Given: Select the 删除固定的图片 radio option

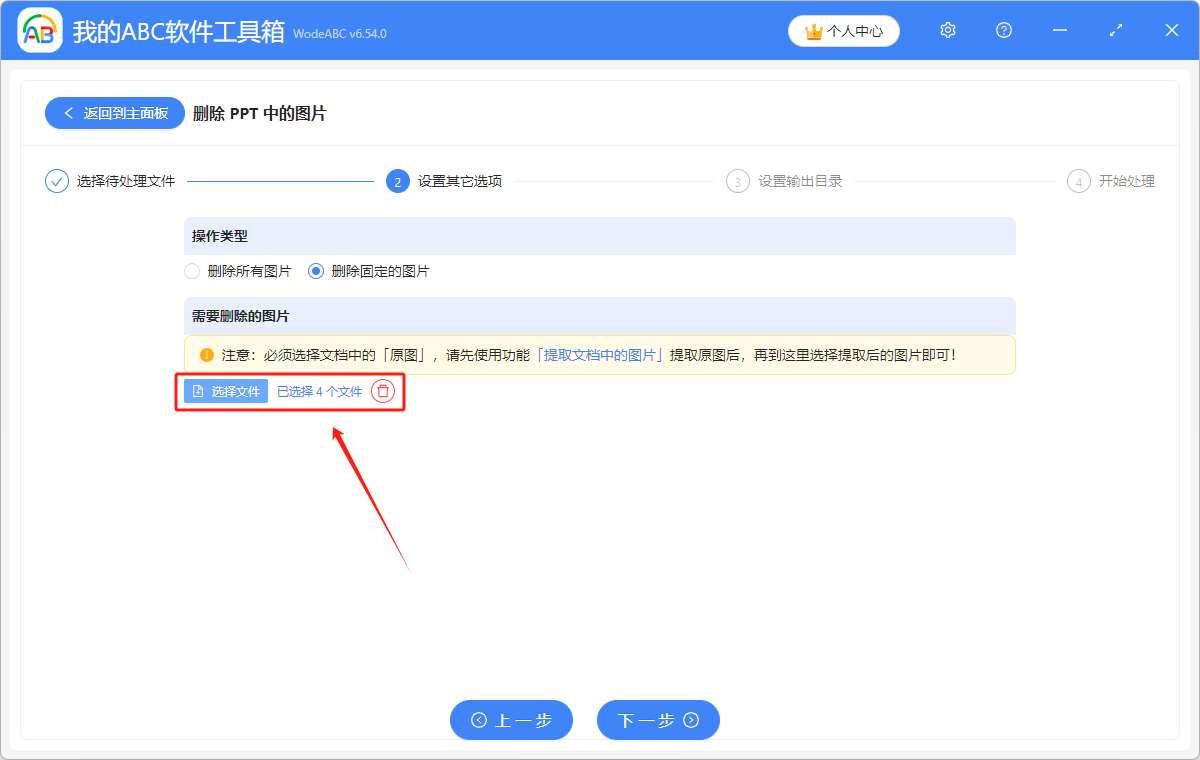Looking at the screenshot, I should 316,270.
